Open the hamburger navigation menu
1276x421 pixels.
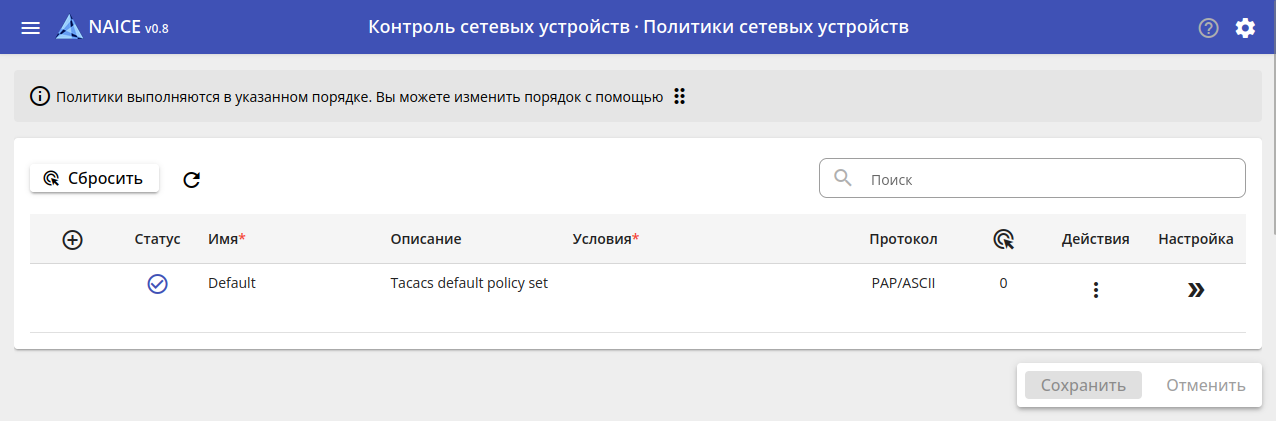pos(31,28)
